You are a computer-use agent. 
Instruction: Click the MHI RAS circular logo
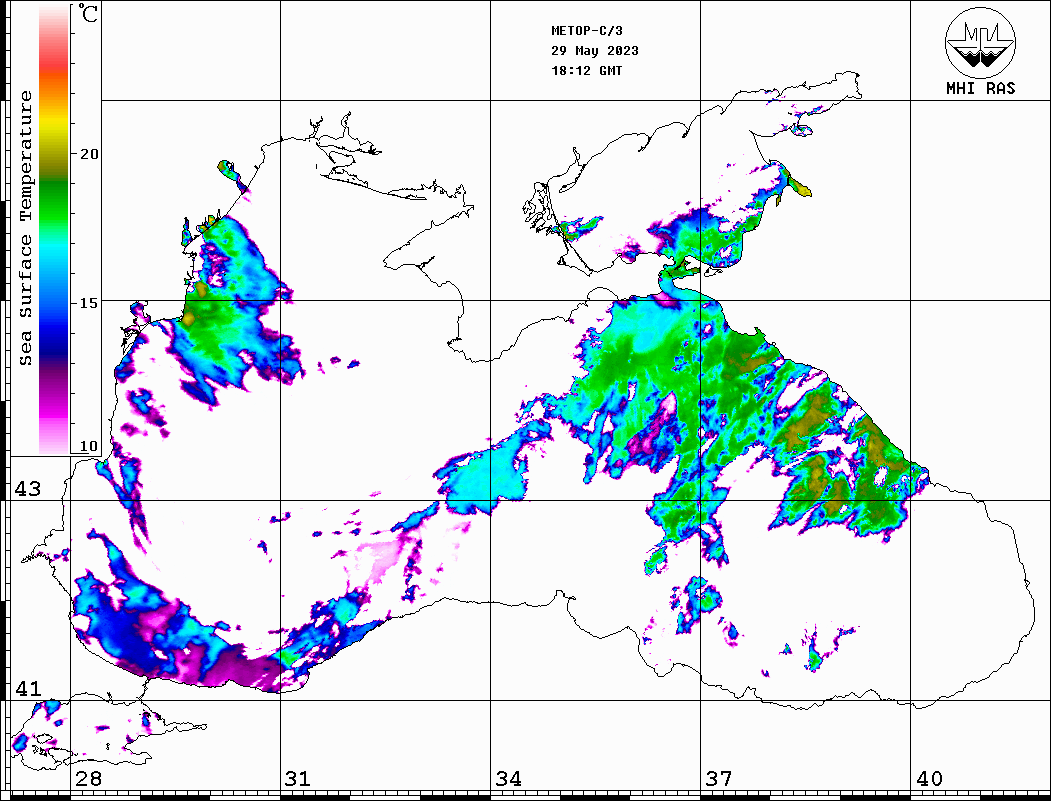[x=980, y=42]
